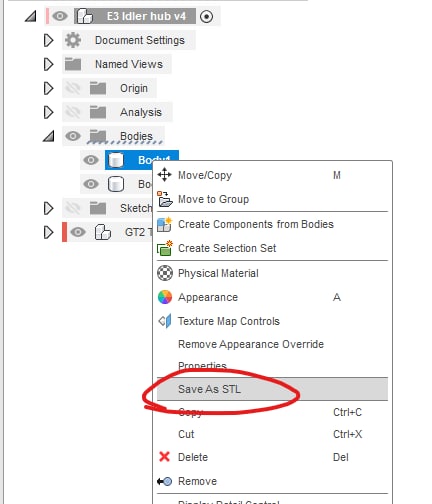Screen dimensions: 432x504
Task: Choose Move to Group menu entry
Action: [272, 199]
